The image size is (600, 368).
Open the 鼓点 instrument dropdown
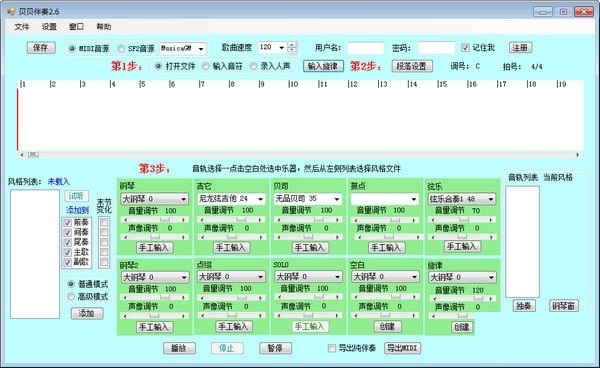tap(385, 199)
